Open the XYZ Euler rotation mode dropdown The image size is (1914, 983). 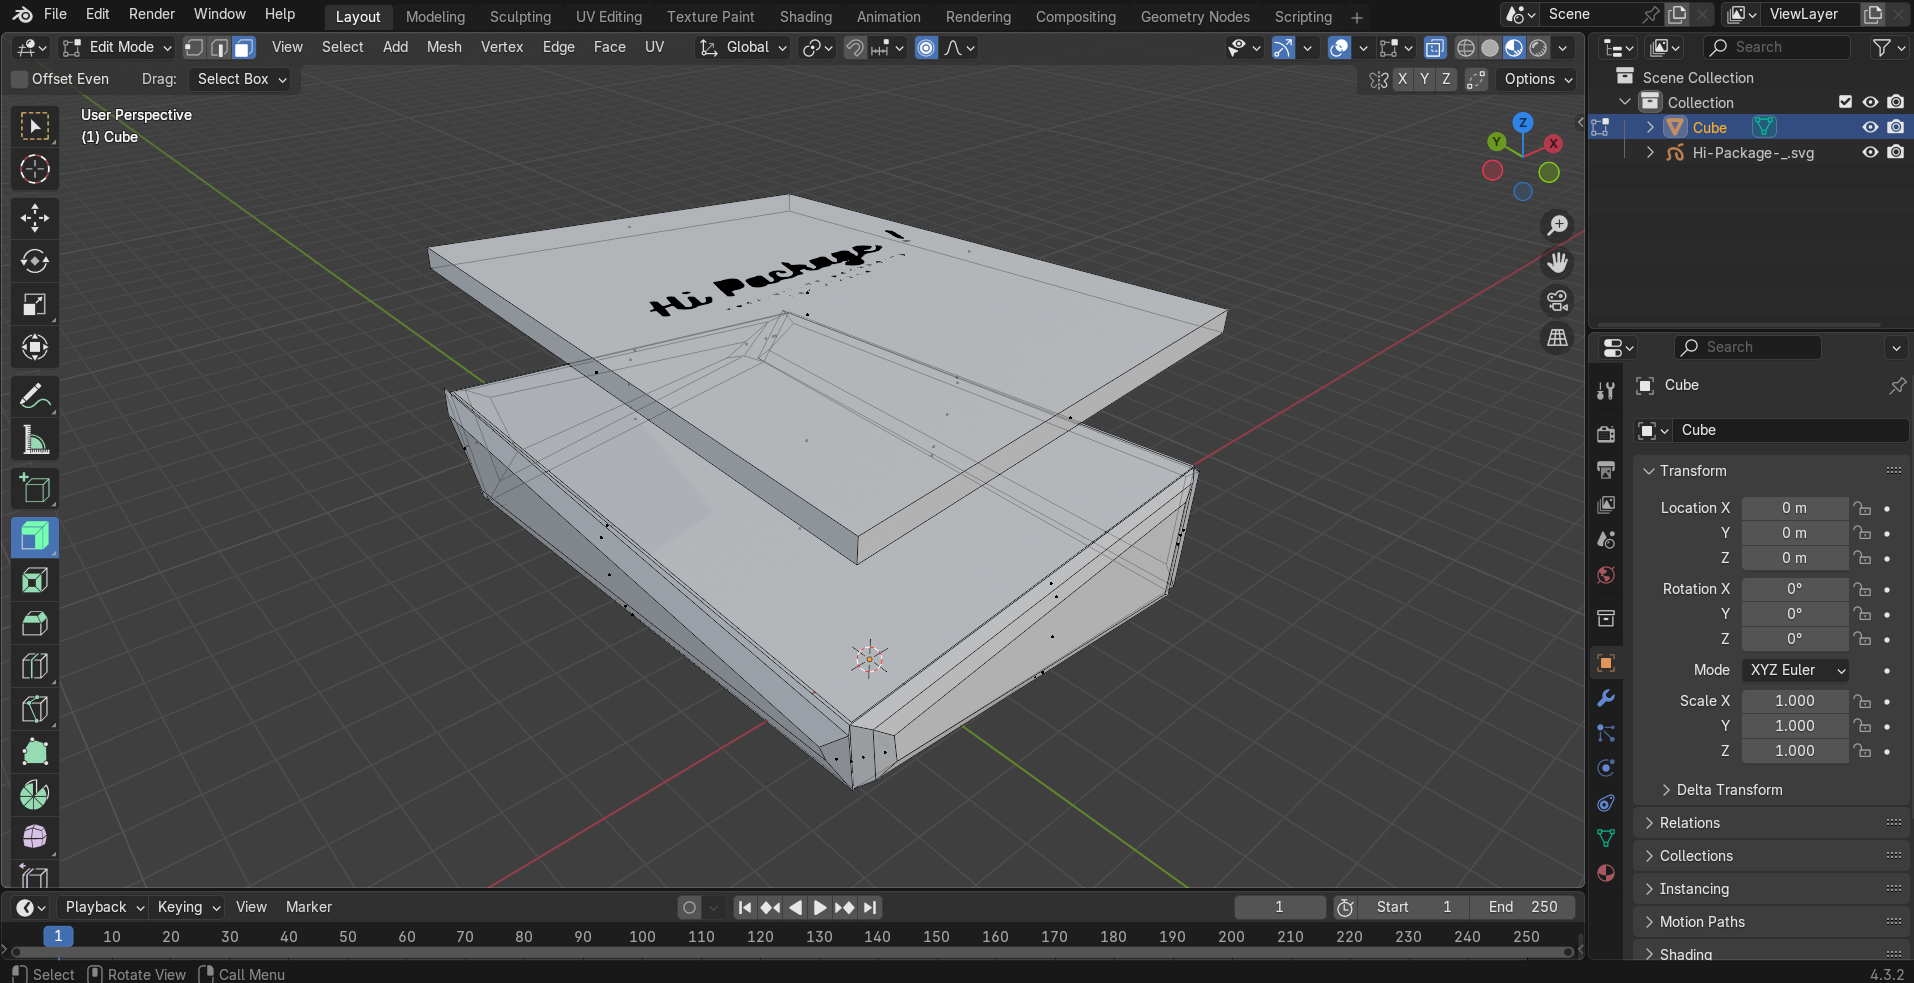coord(1795,670)
